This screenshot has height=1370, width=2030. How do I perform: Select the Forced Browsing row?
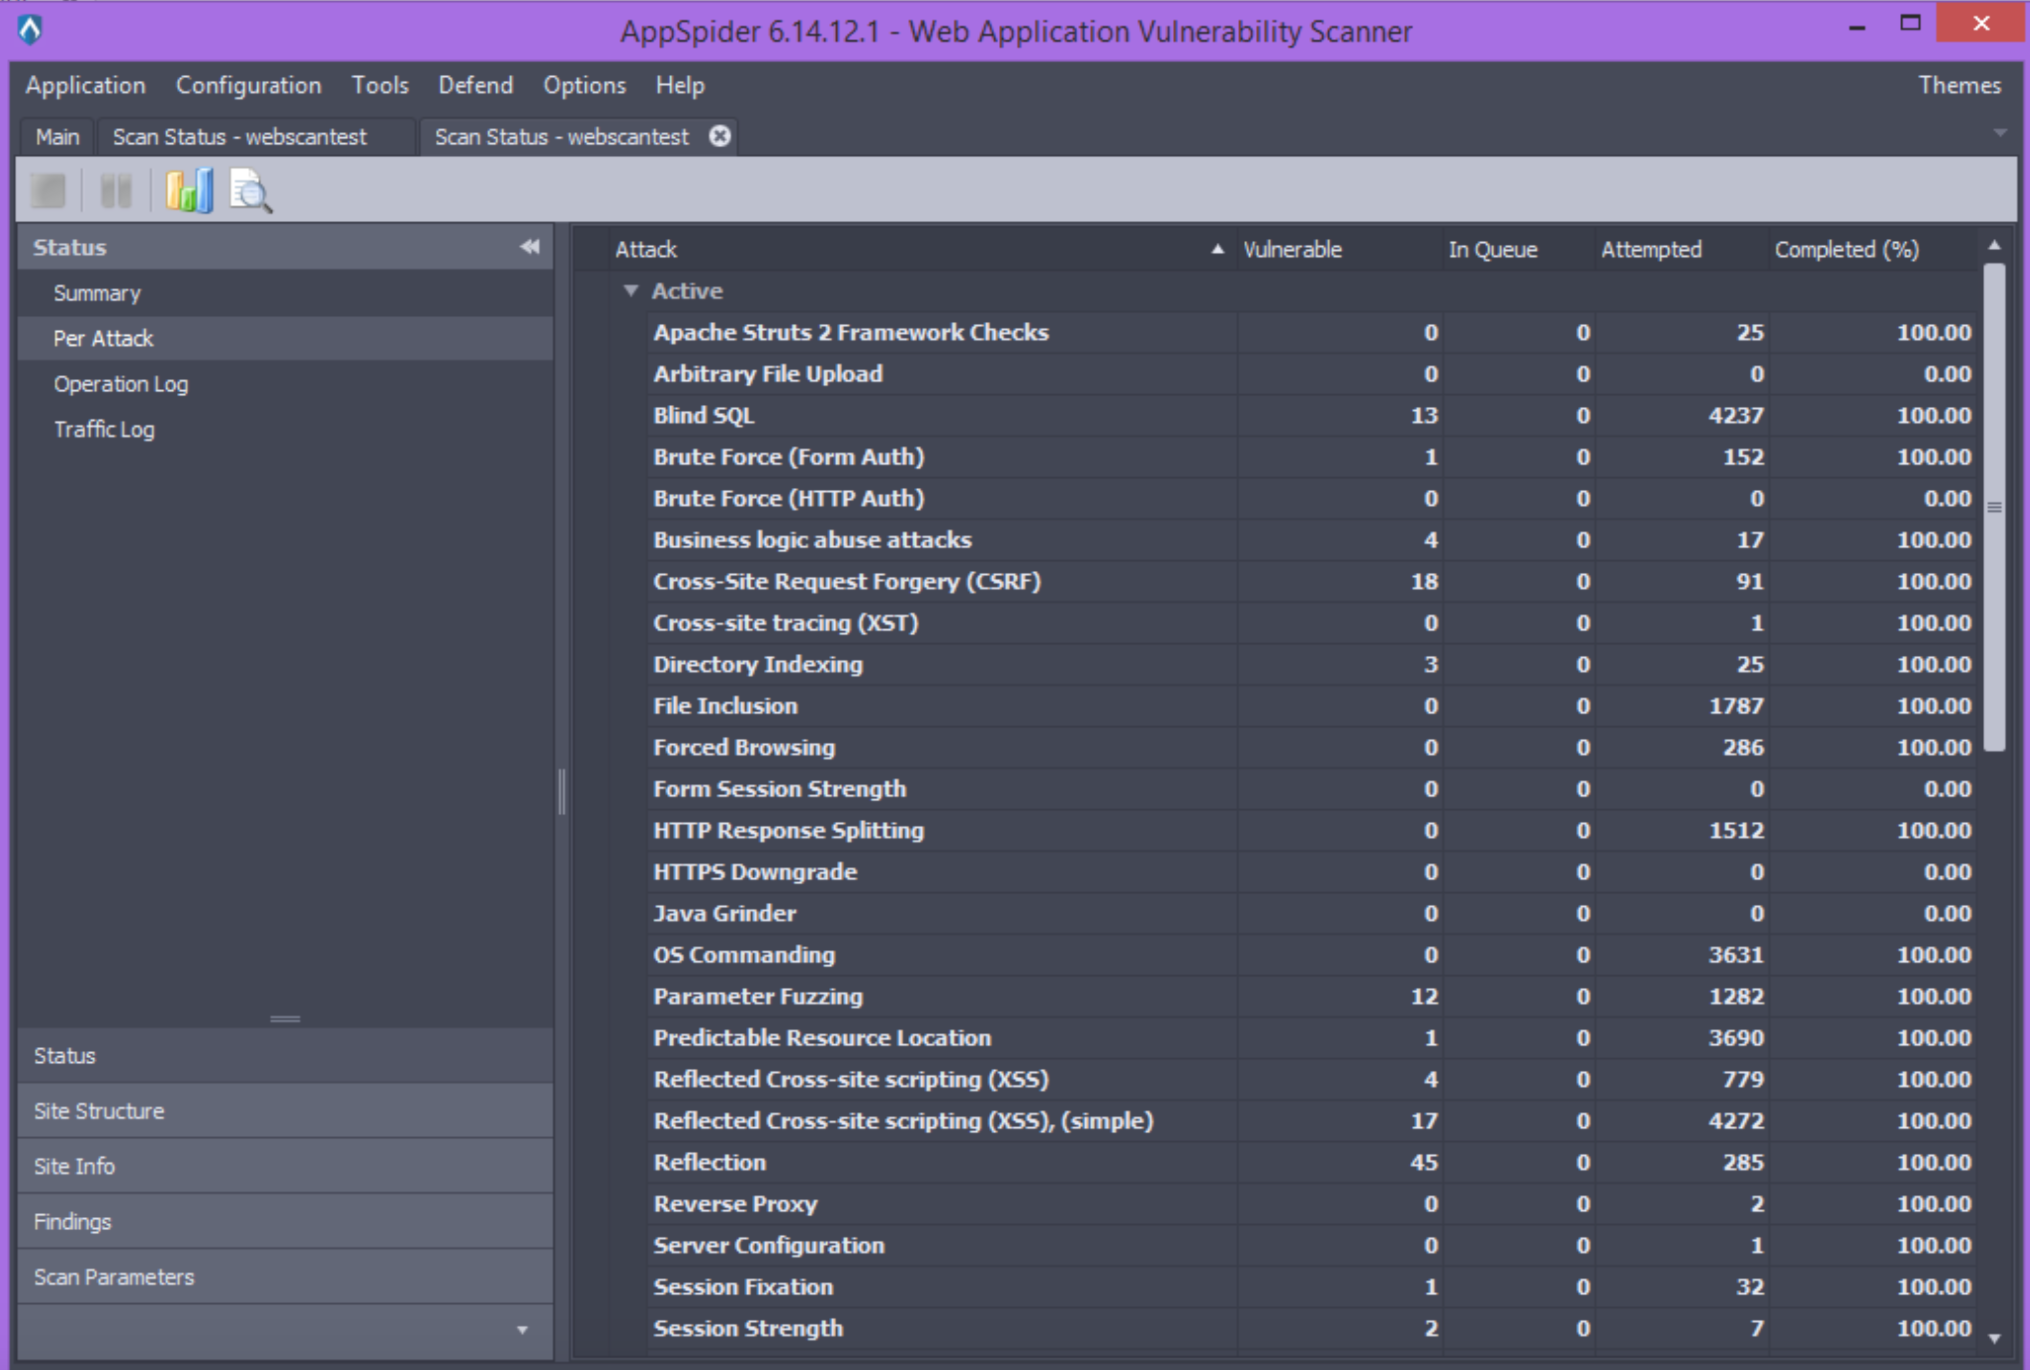click(1312, 747)
